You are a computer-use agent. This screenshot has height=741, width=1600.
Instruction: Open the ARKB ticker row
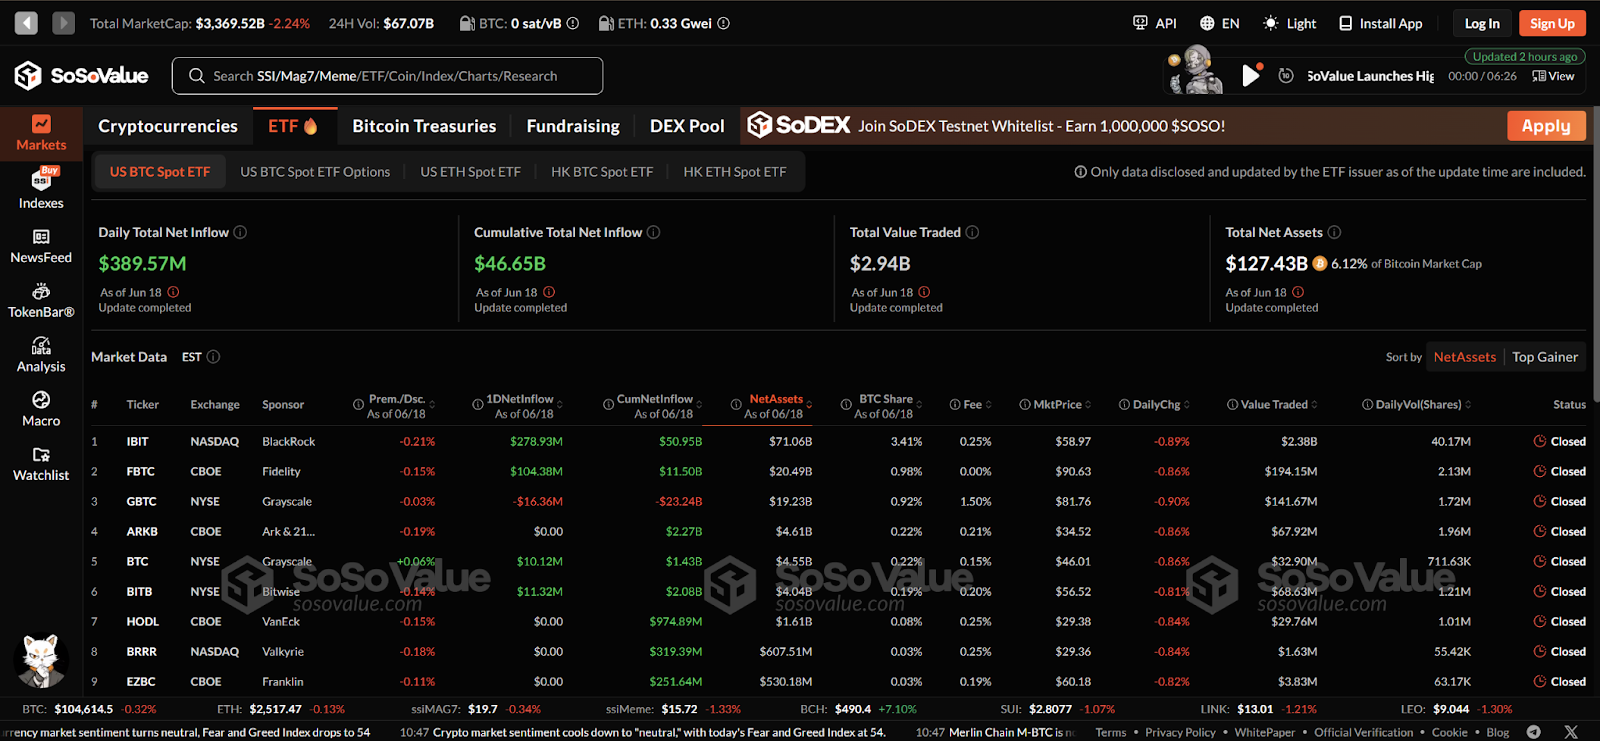click(838, 531)
